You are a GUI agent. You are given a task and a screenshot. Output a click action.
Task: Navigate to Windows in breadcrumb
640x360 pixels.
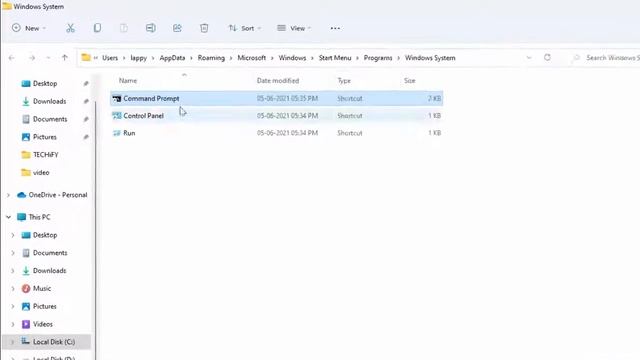[292, 58]
